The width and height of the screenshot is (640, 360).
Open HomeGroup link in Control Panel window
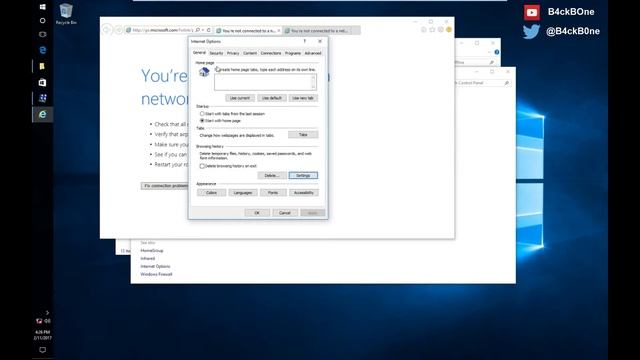[152, 251]
